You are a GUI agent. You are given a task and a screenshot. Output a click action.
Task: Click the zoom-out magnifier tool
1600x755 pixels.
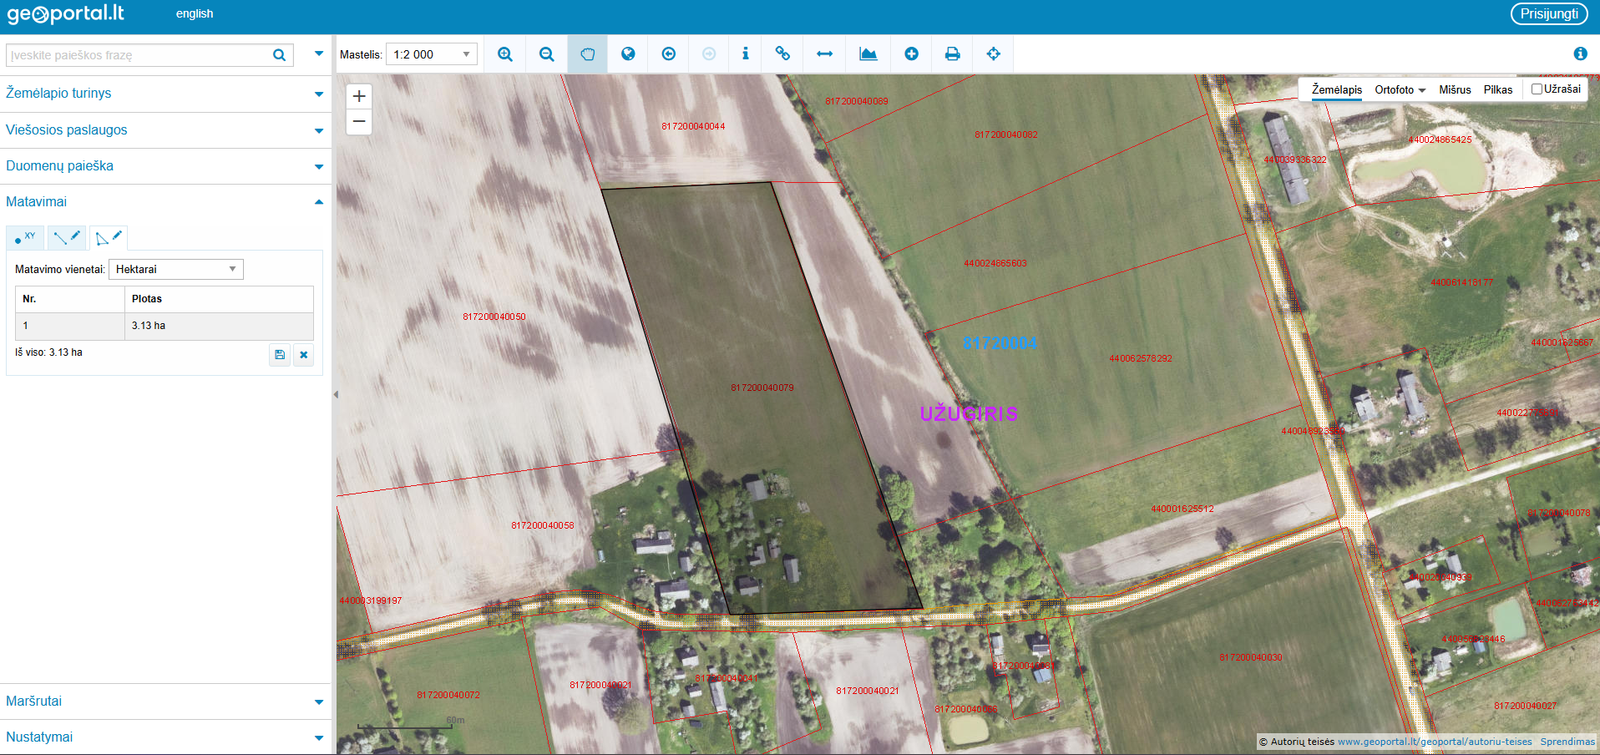[546, 54]
